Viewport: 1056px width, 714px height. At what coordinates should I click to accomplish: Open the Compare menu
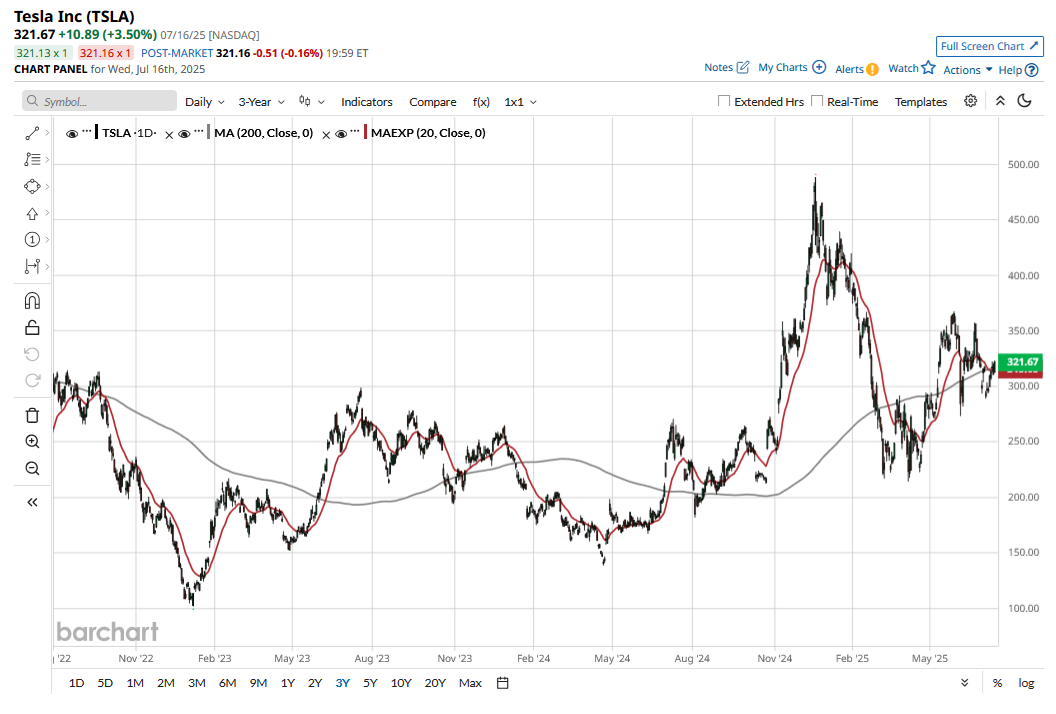pyautogui.click(x=432, y=102)
